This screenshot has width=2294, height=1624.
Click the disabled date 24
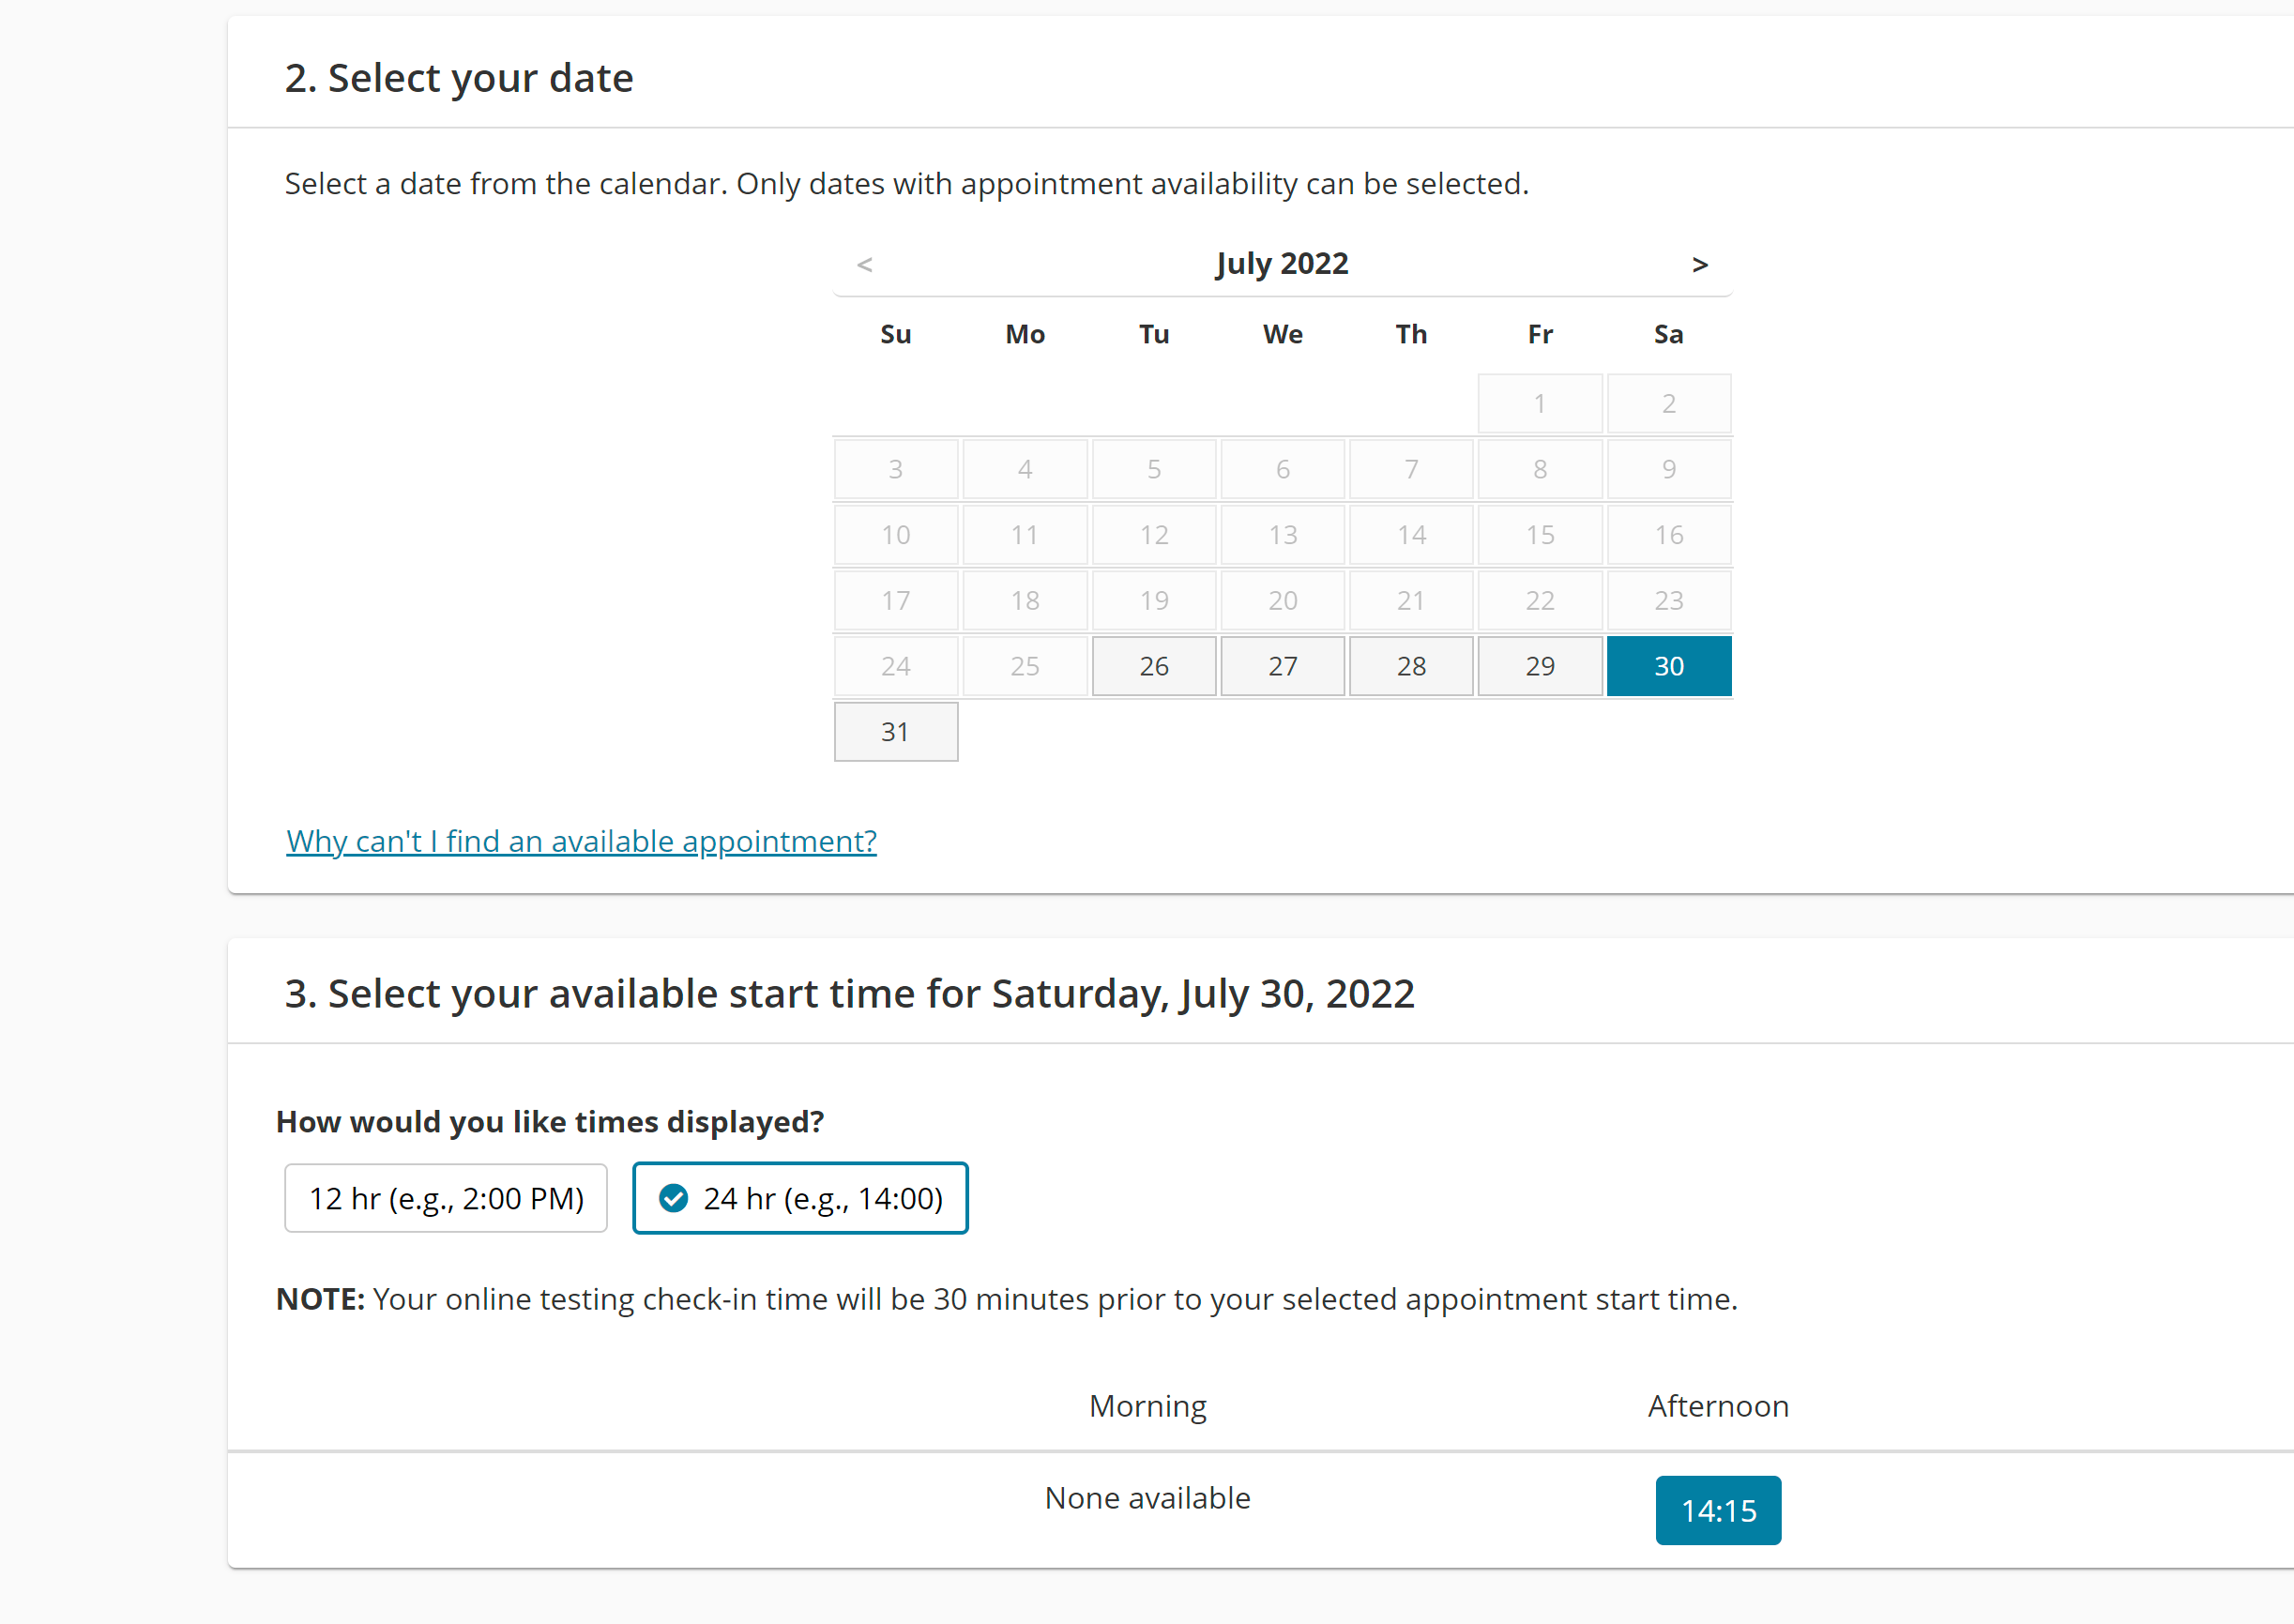point(896,666)
